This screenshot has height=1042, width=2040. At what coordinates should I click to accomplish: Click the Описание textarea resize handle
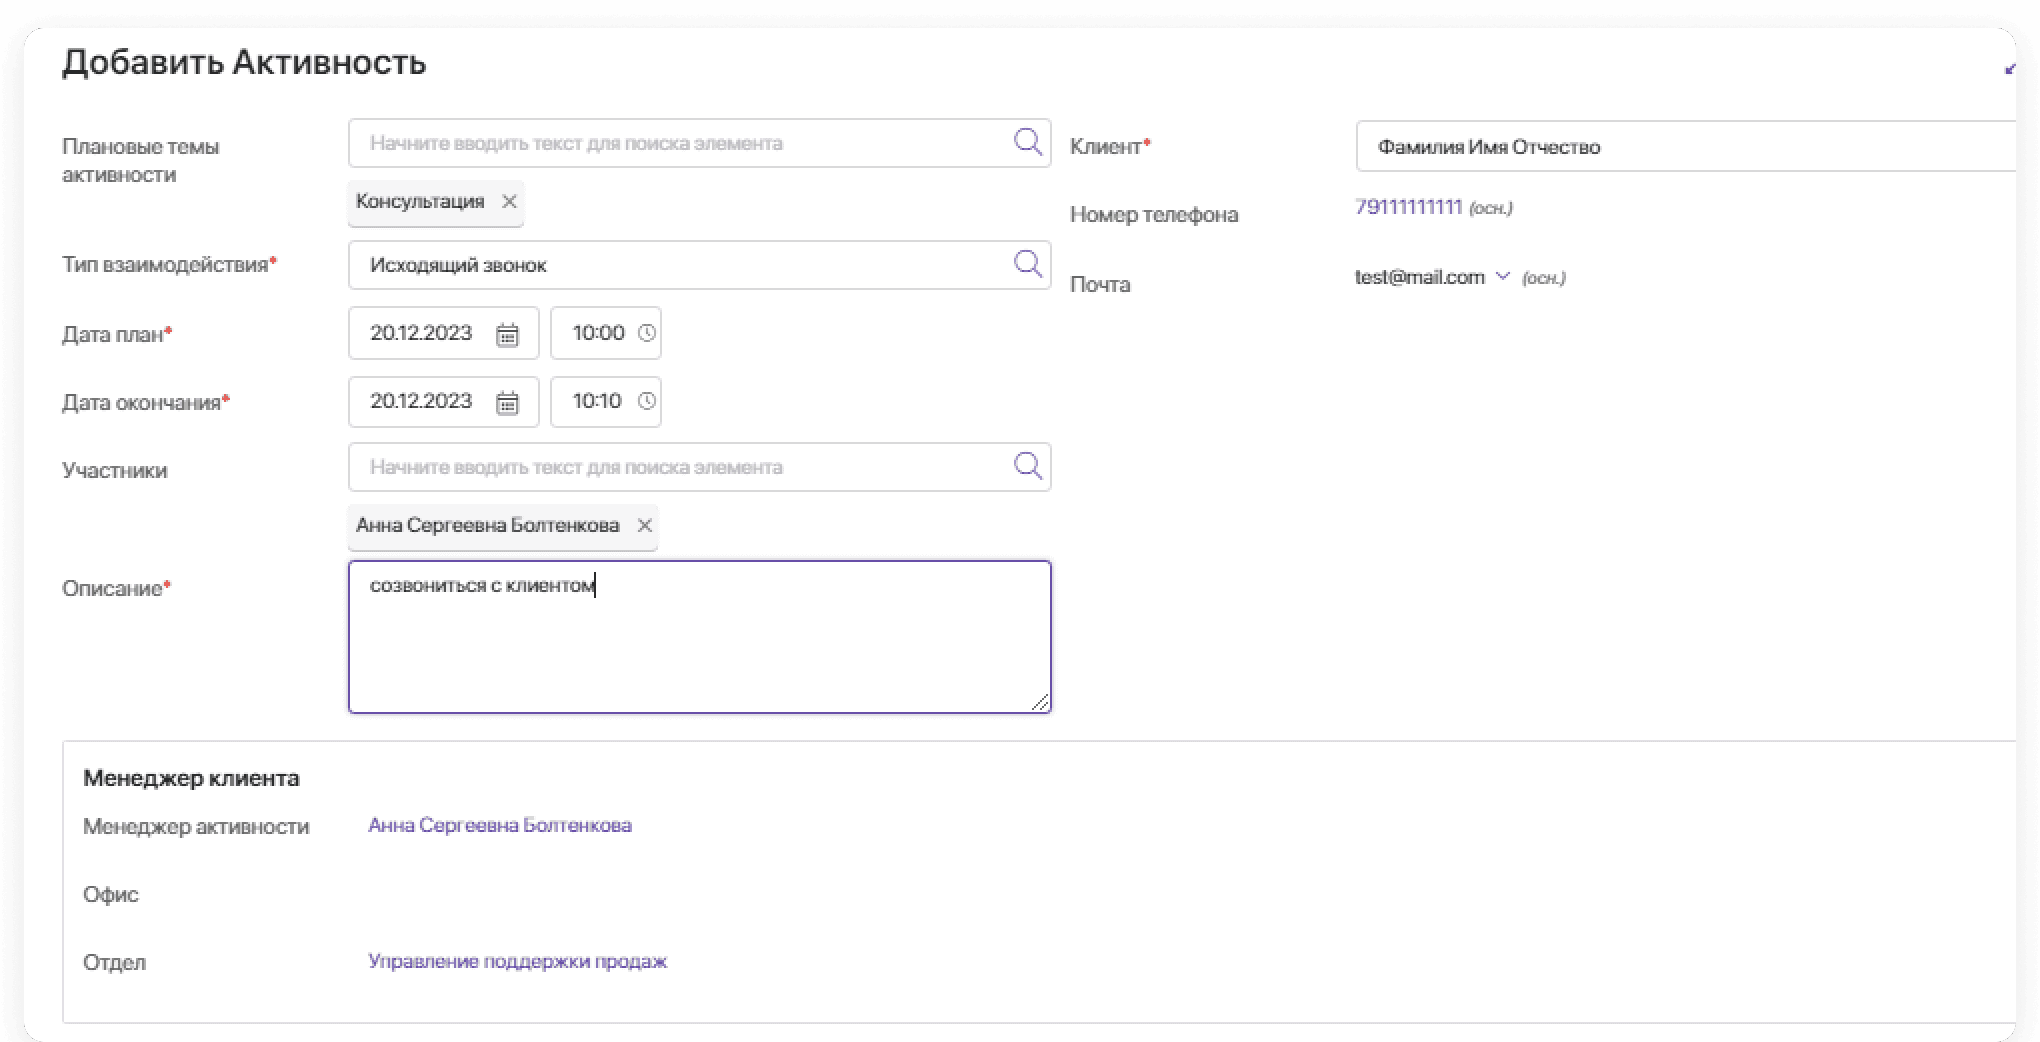1041,703
